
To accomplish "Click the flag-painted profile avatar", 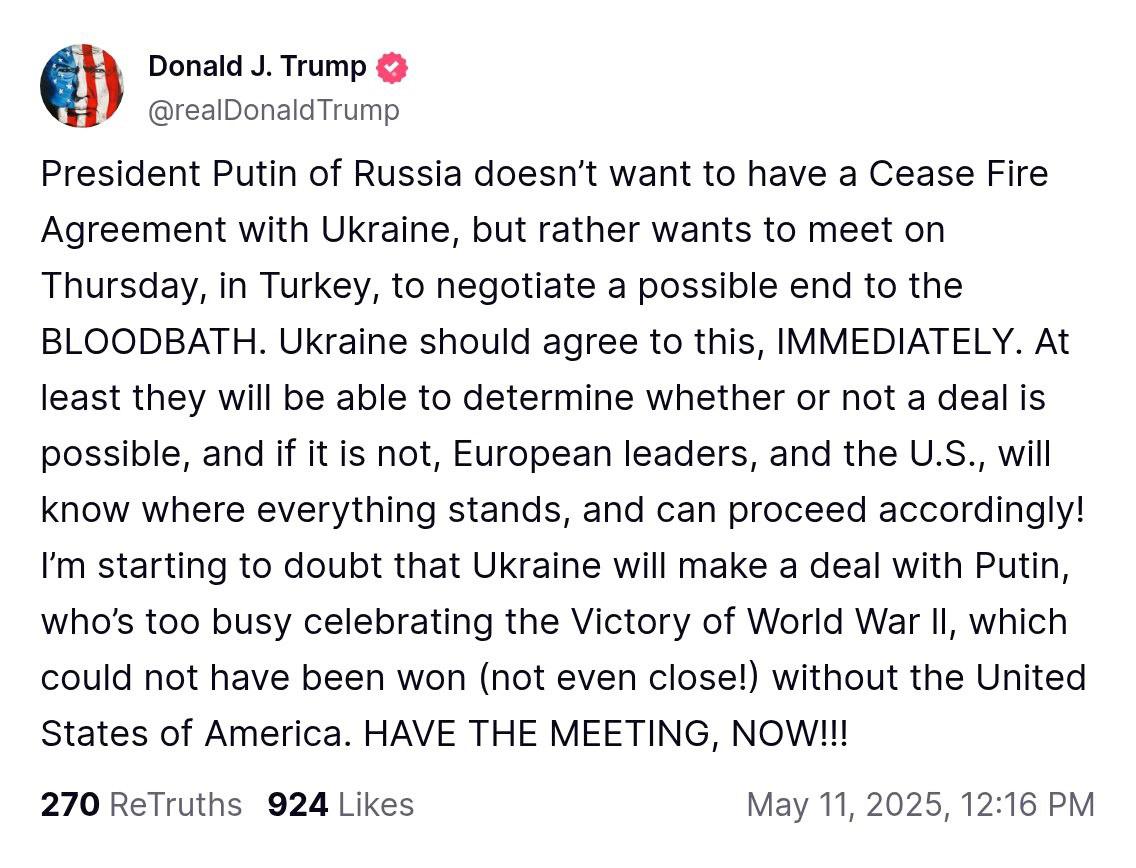I will [82, 86].
